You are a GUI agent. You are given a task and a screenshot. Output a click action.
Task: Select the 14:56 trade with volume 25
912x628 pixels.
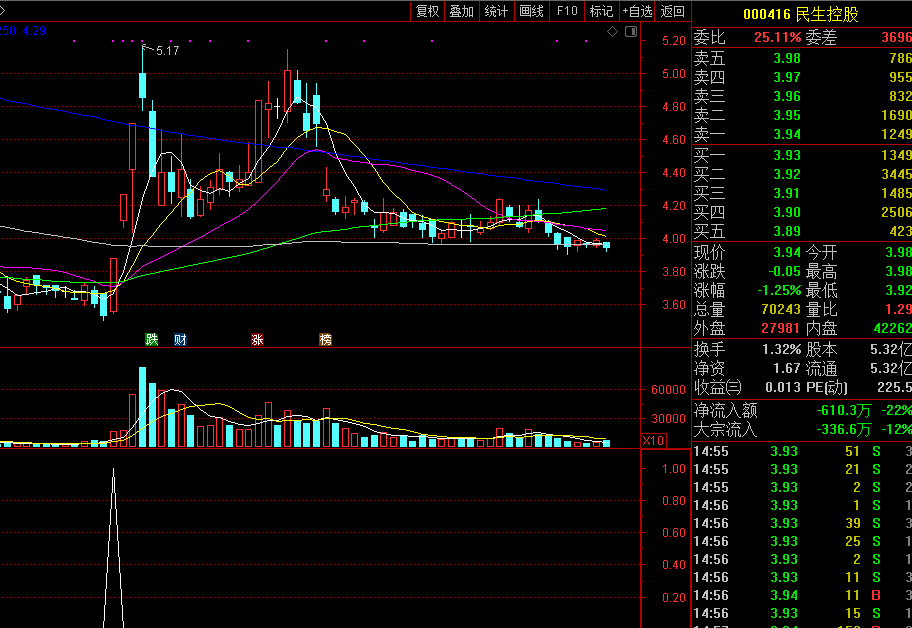[802, 542]
